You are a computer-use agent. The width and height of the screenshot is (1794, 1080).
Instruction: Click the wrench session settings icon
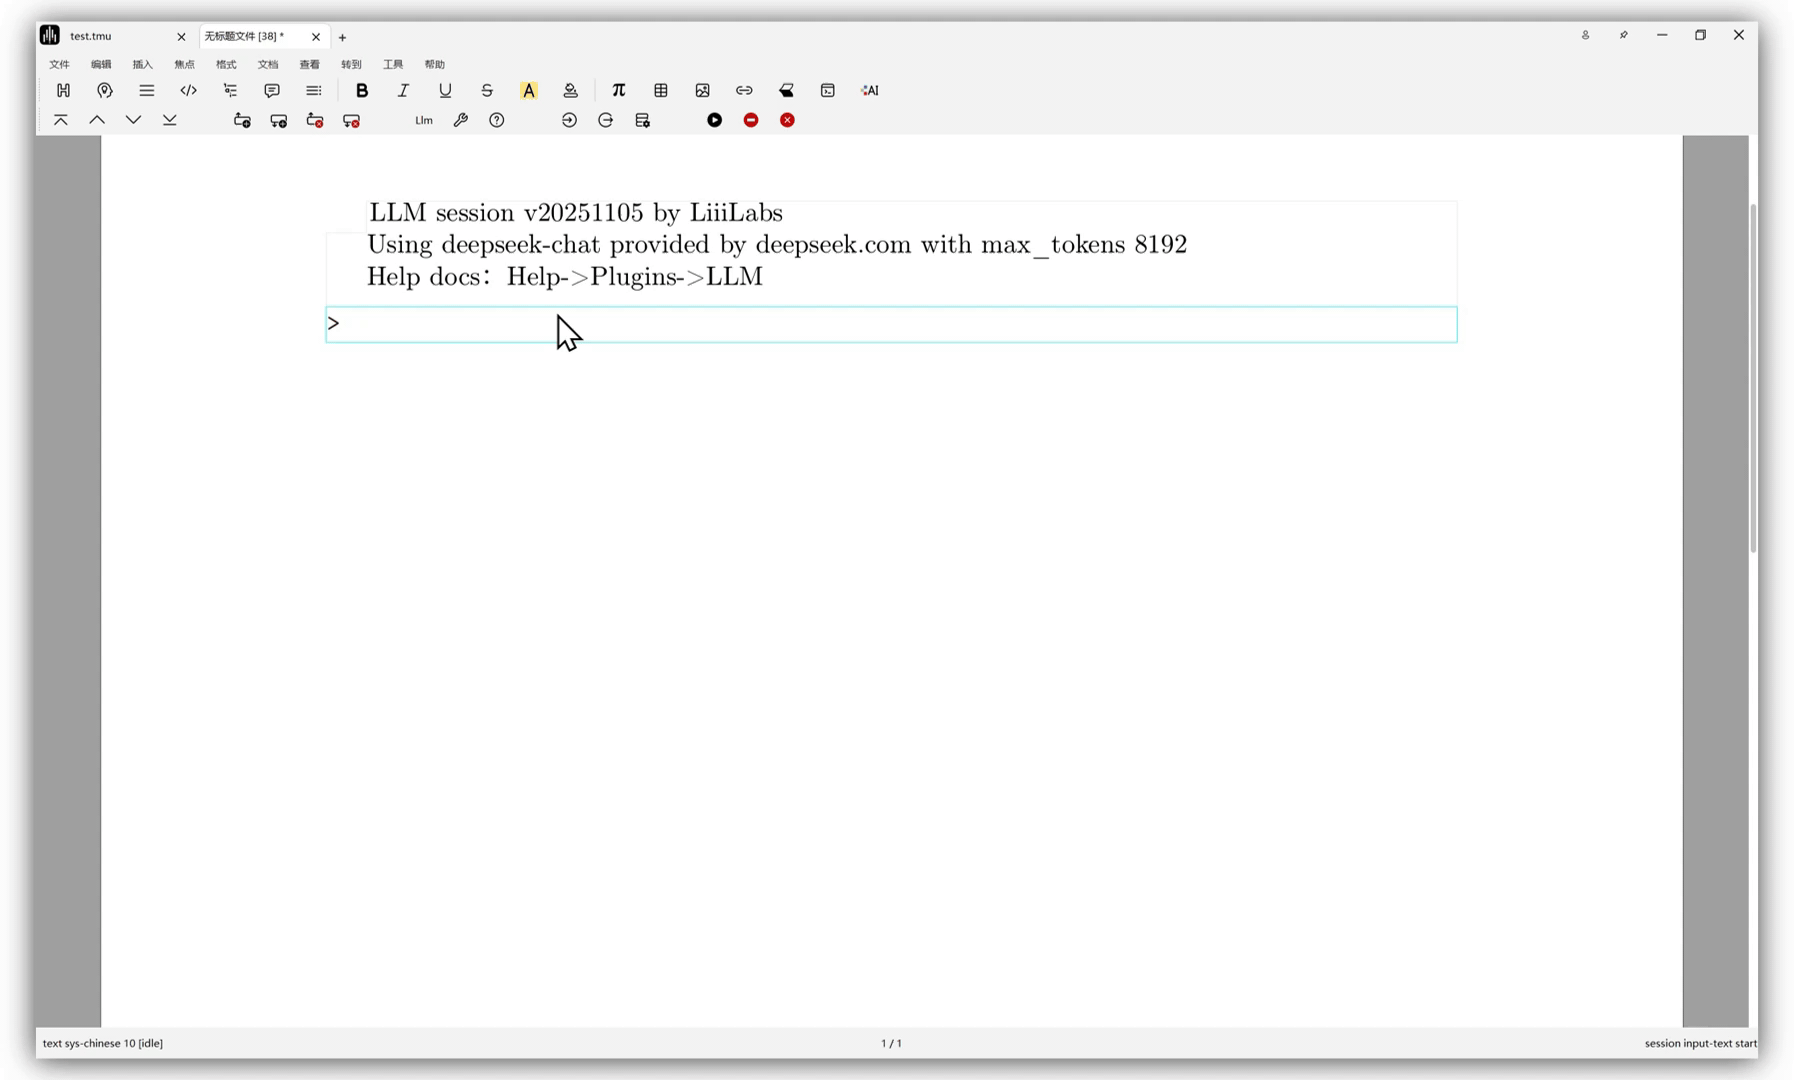point(460,120)
